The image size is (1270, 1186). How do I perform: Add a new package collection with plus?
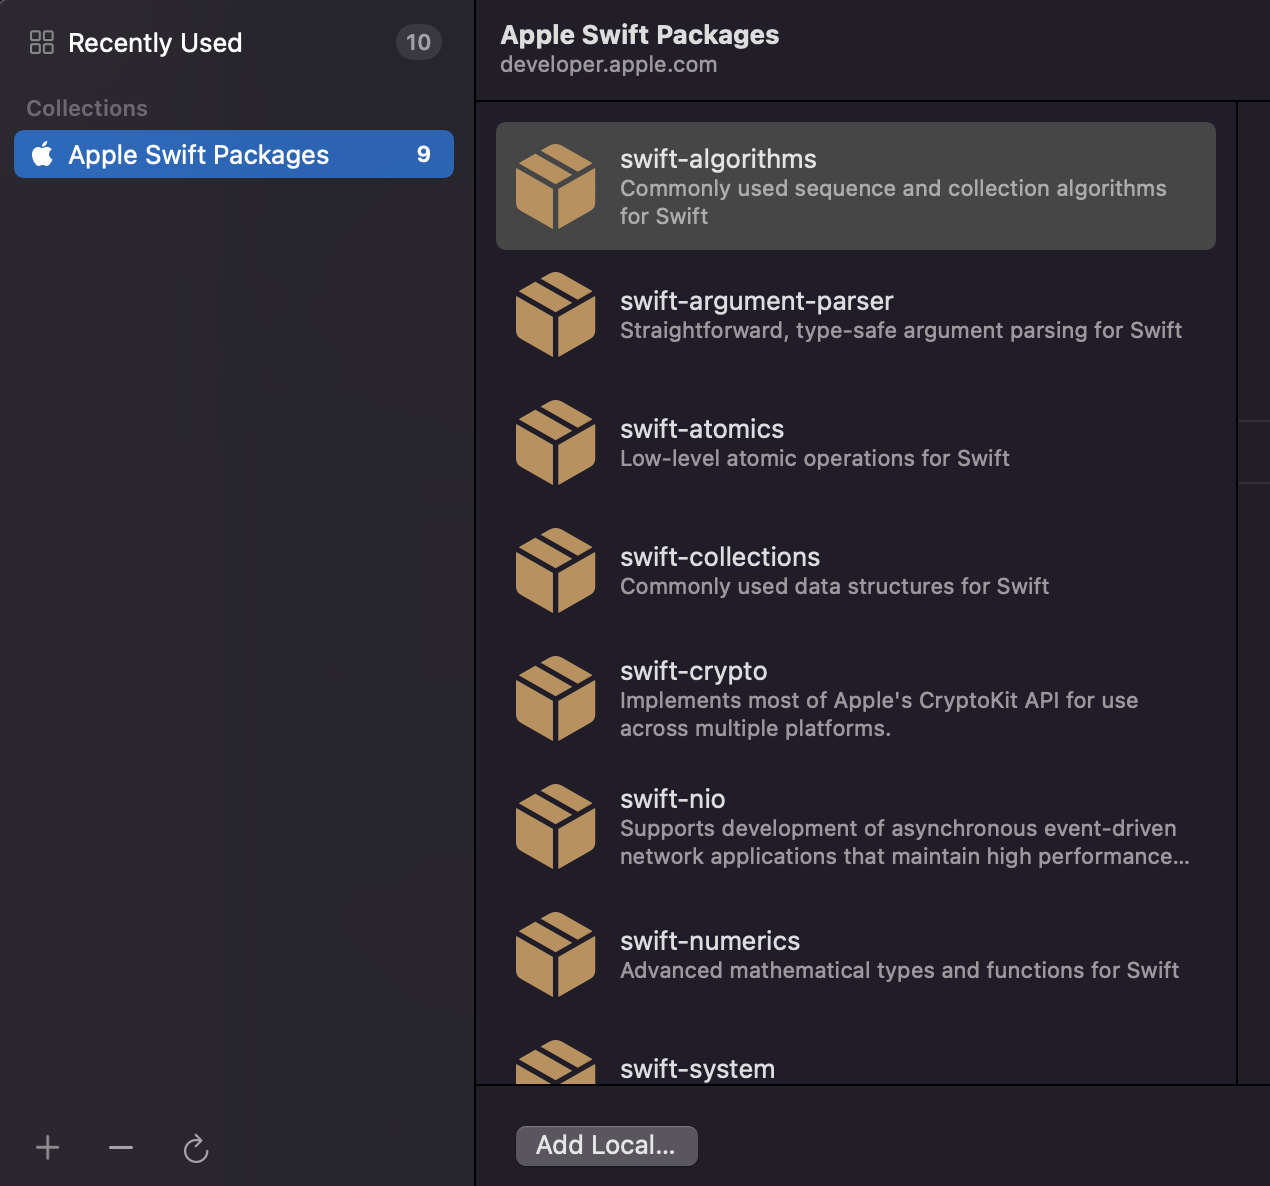48,1147
